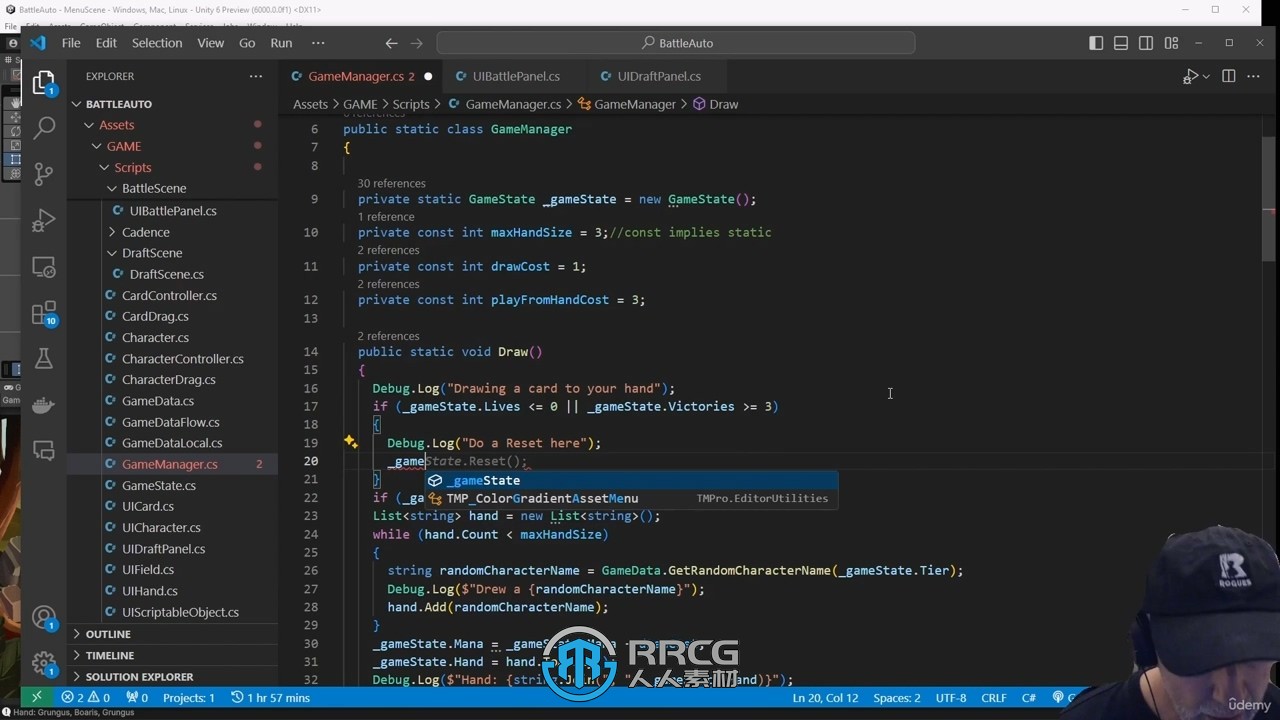Click UTF-8 encoding in status bar
This screenshot has height=720, width=1280.
point(950,697)
